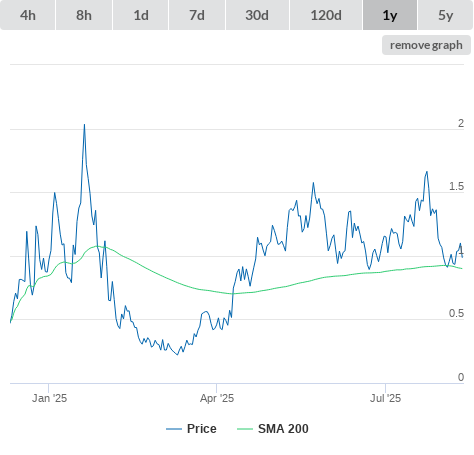Click the green SMA 200 legend line marker

(x=245, y=429)
